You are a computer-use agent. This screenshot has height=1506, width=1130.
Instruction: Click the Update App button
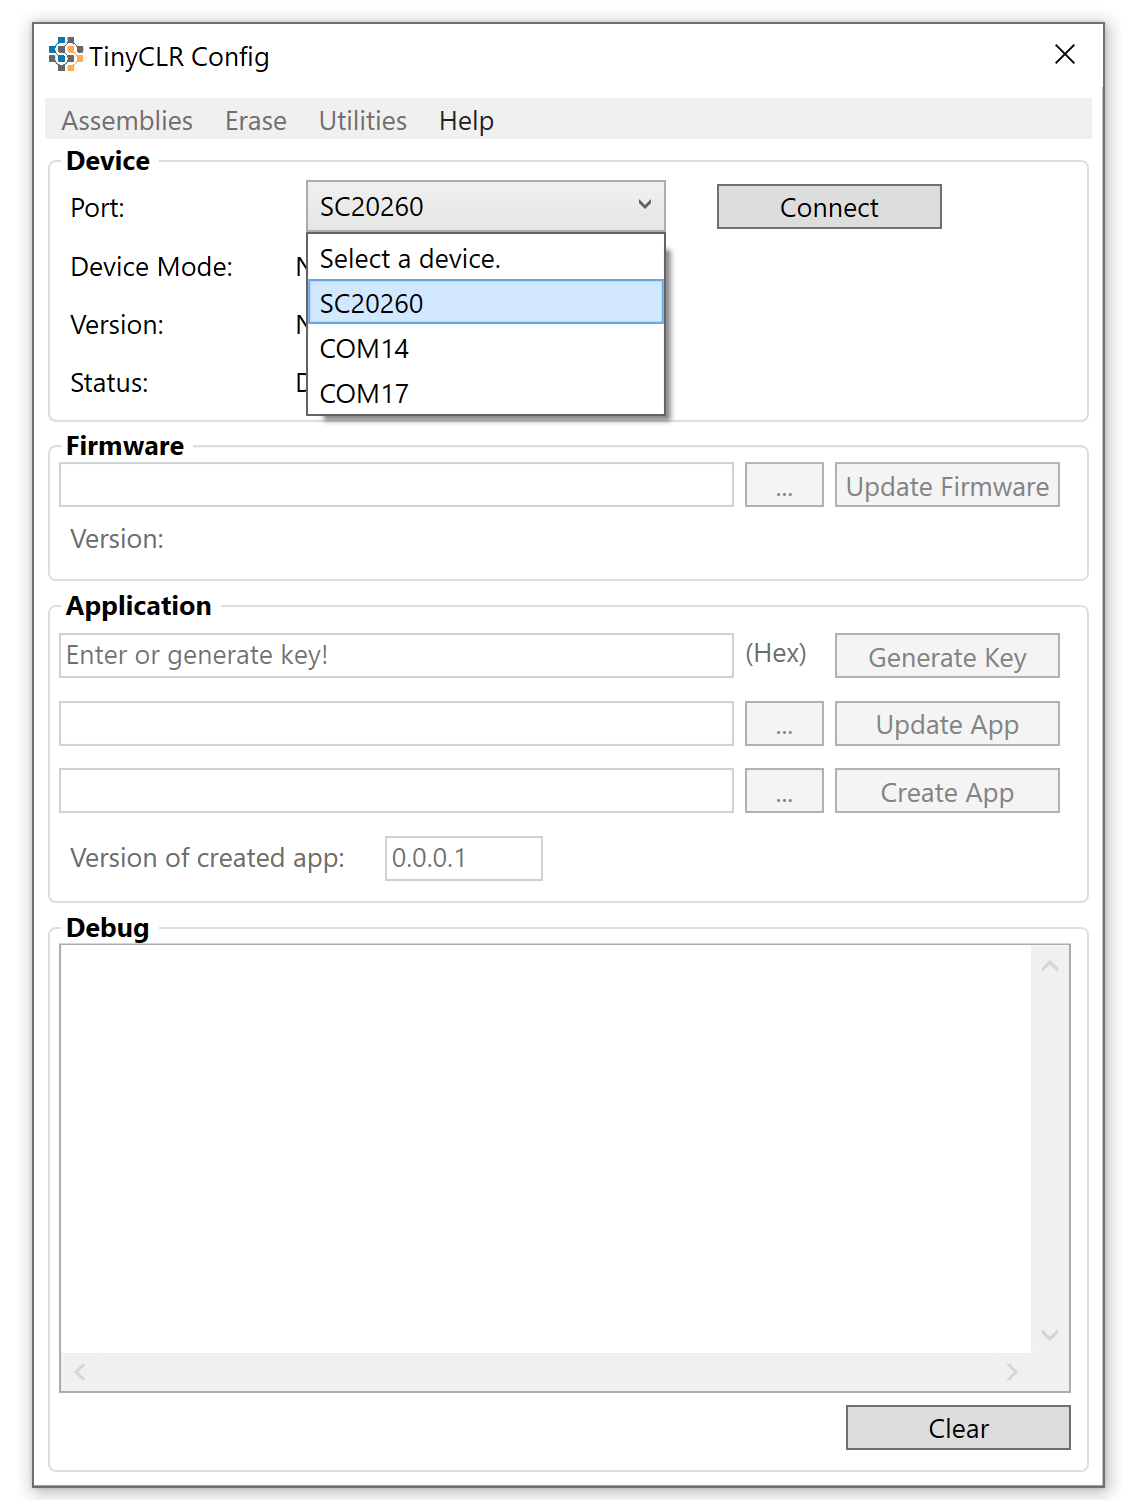[947, 723]
